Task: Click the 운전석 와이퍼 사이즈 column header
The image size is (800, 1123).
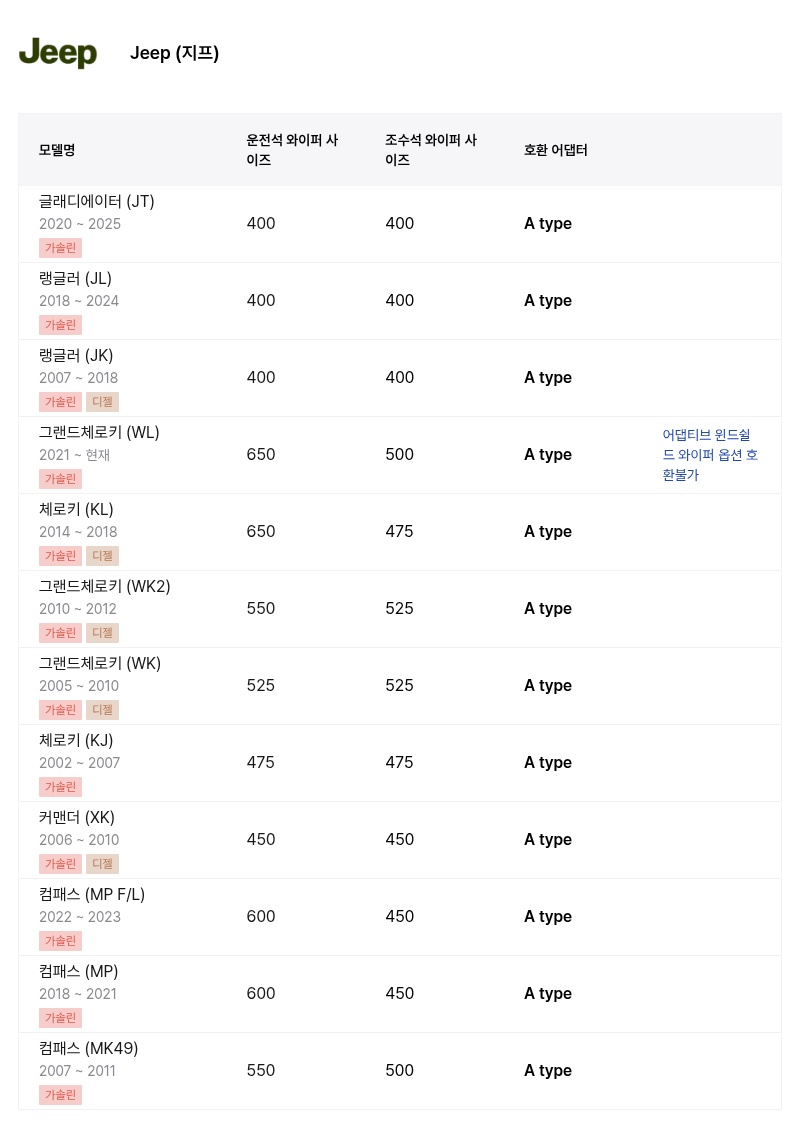Action: coord(292,150)
